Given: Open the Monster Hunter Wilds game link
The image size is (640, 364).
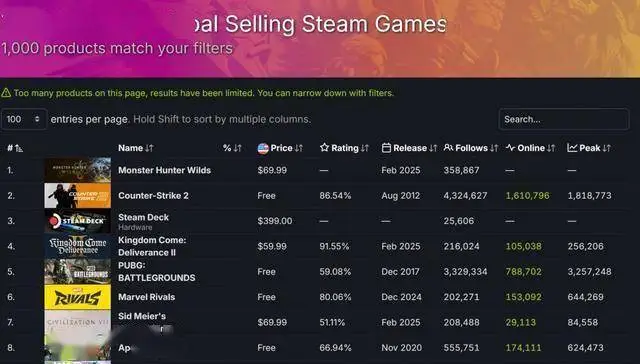Looking at the screenshot, I should tap(164, 170).
